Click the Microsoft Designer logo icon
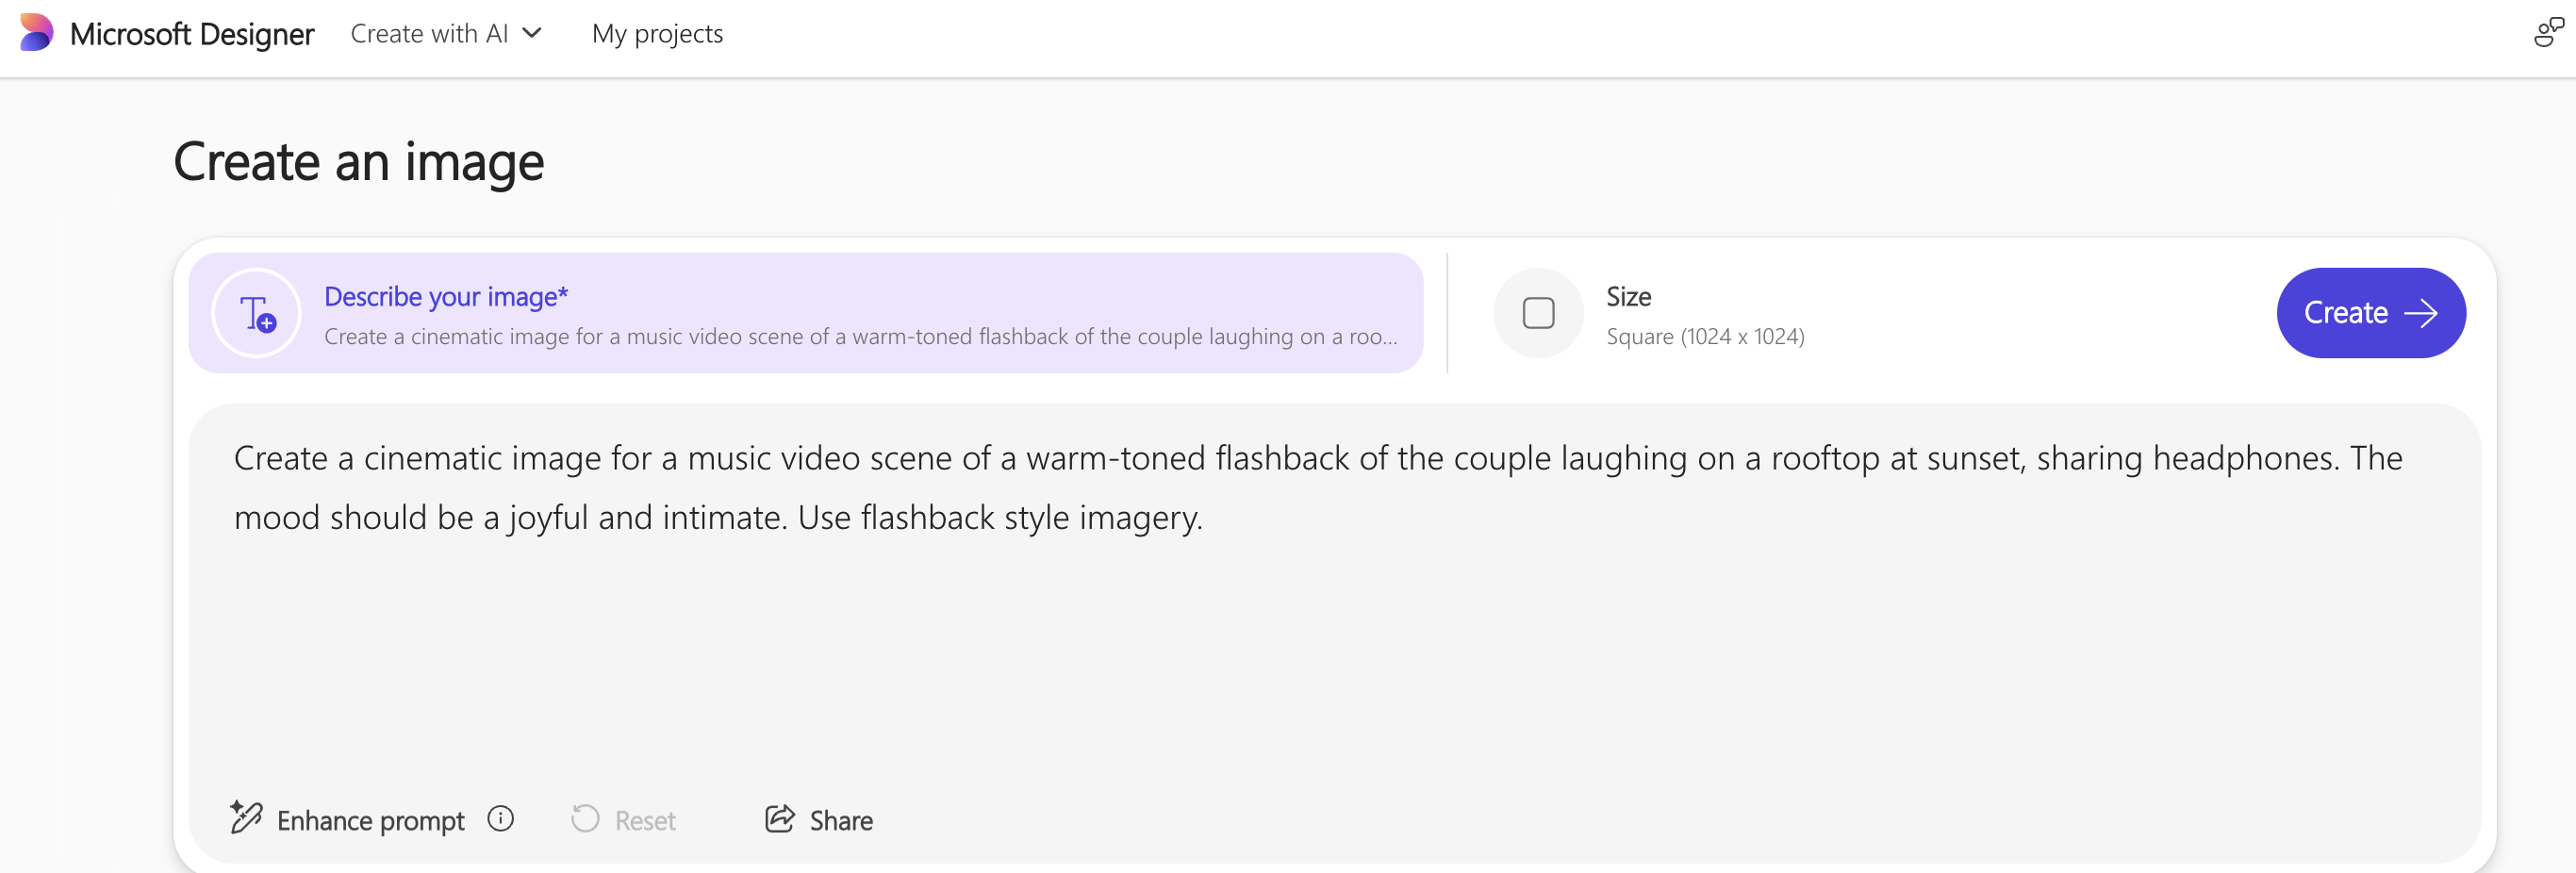The image size is (2576, 873). pos(36,33)
